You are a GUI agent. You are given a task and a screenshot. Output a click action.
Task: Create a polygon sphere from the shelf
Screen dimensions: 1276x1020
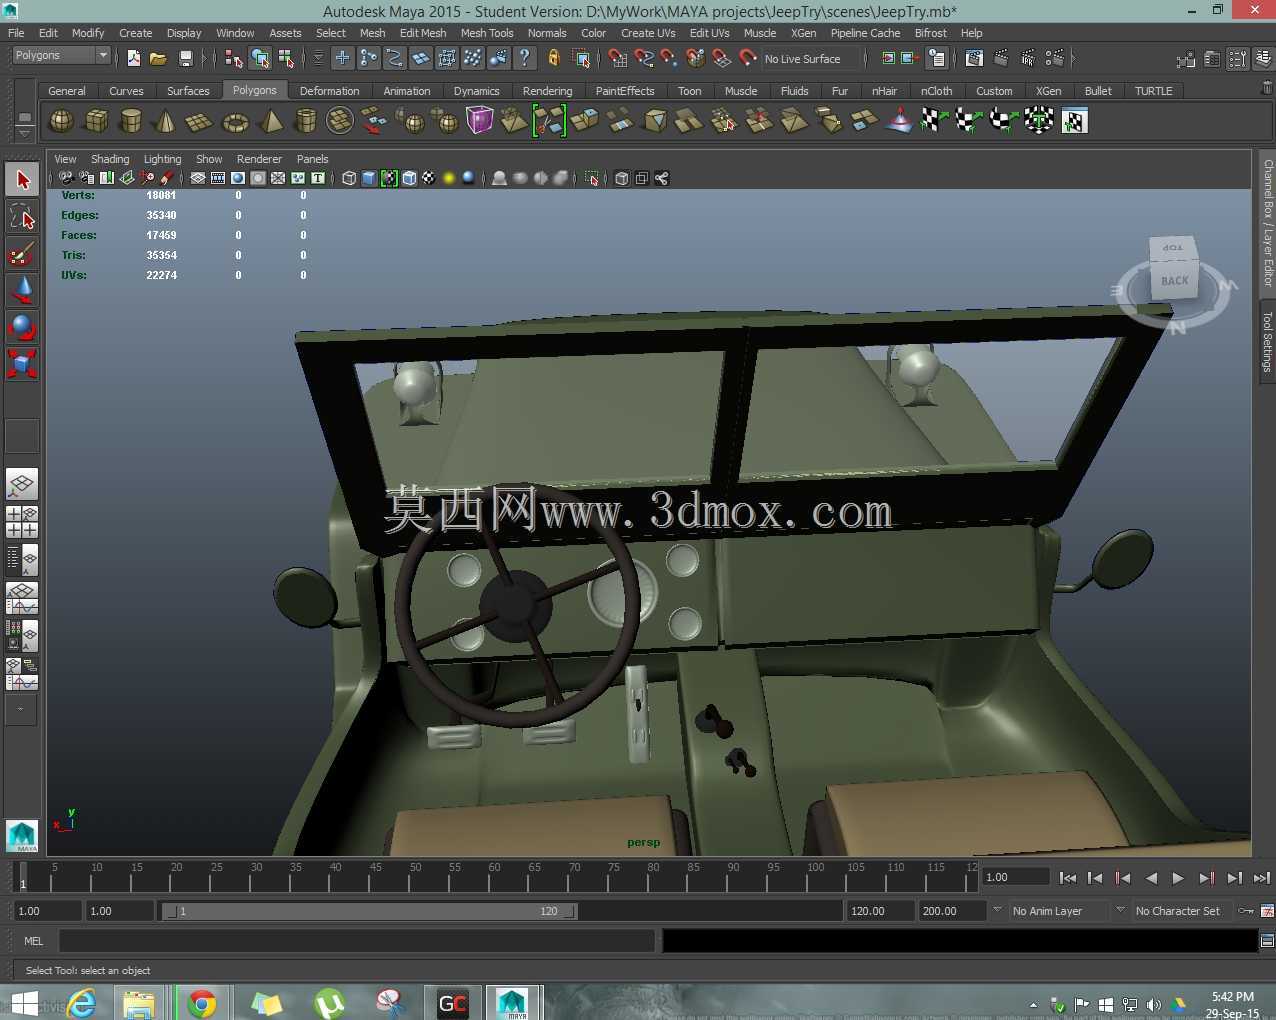pyautogui.click(x=61, y=121)
